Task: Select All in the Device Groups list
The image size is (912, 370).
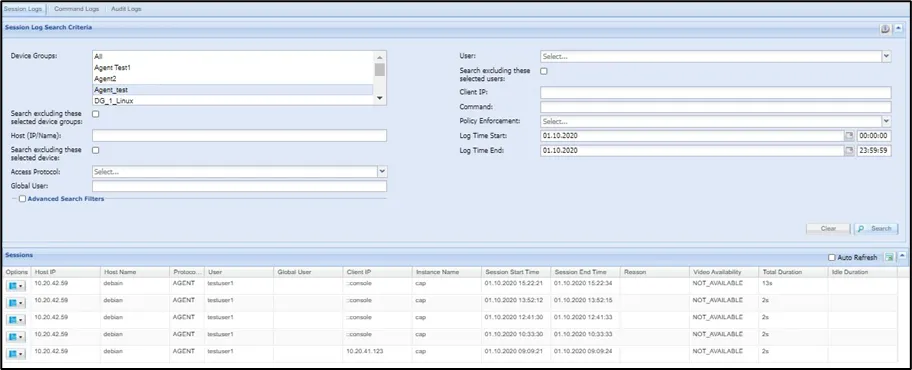Action: pyautogui.click(x=233, y=57)
